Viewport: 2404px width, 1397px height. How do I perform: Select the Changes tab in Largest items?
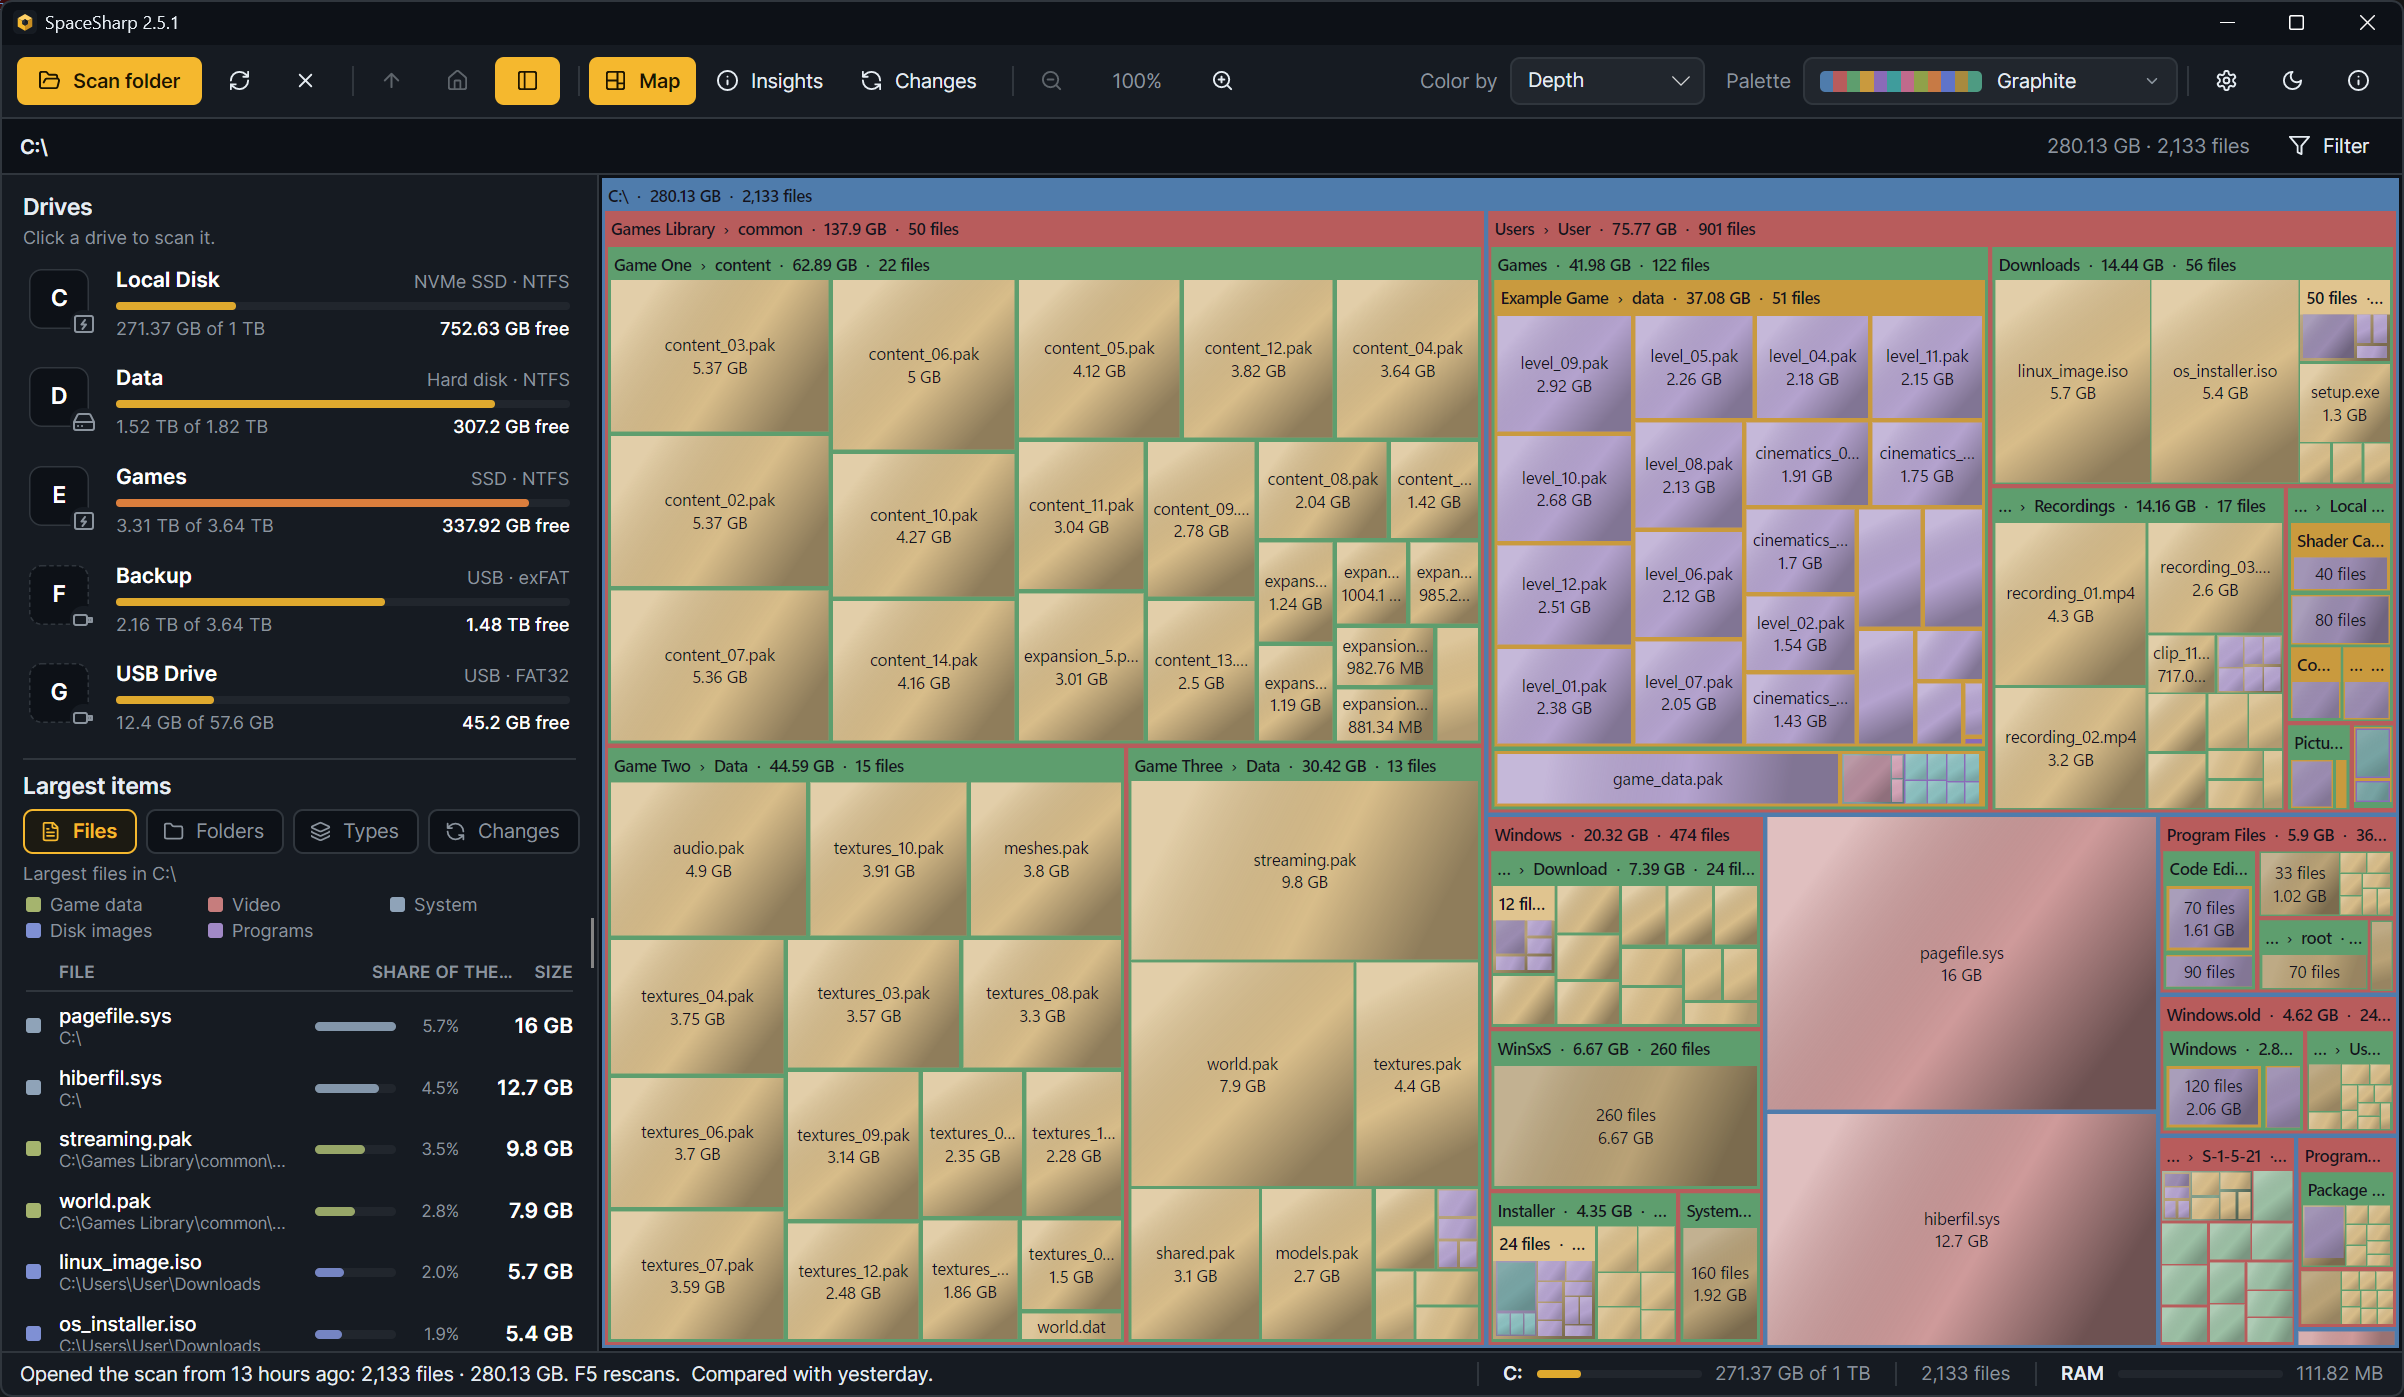(x=504, y=831)
